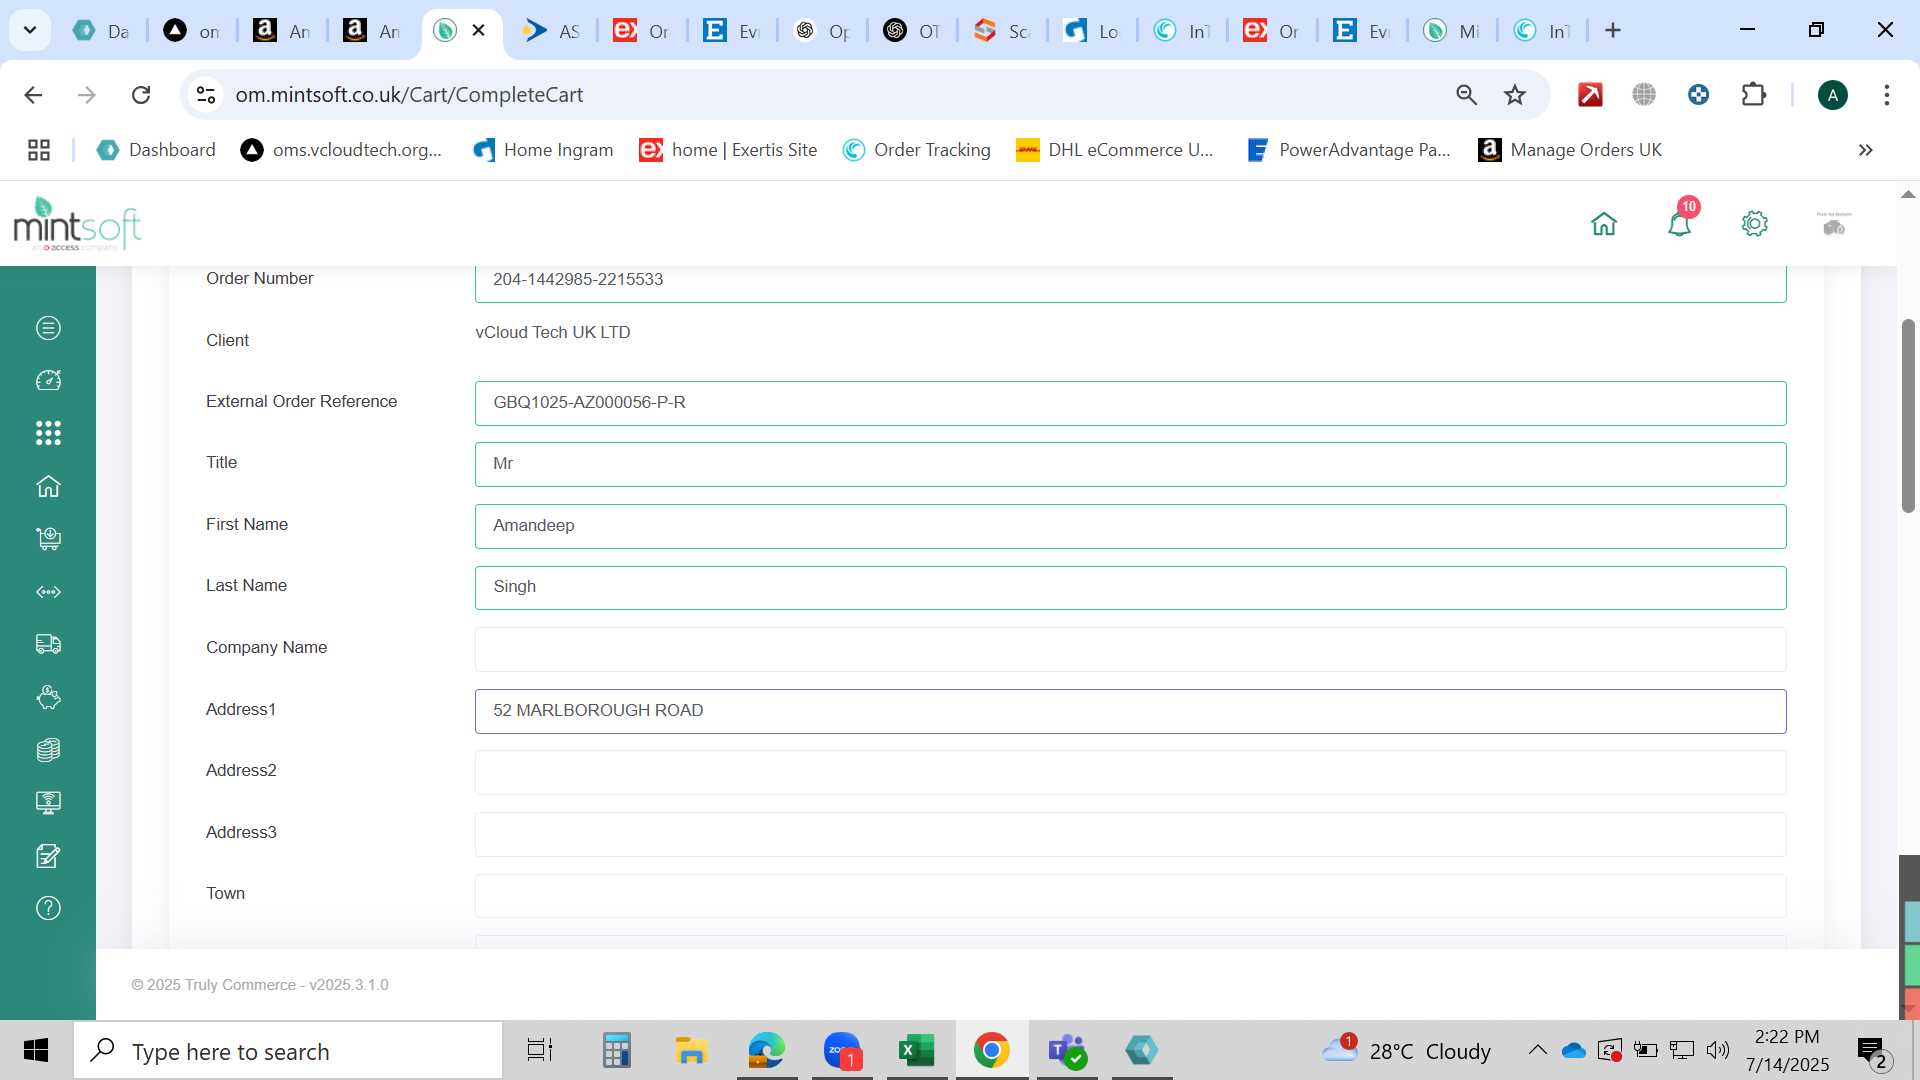This screenshot has height=1080, width=1920.
Task: Go to Mintsoft home via header house icon
Action: coord(1604,224)
